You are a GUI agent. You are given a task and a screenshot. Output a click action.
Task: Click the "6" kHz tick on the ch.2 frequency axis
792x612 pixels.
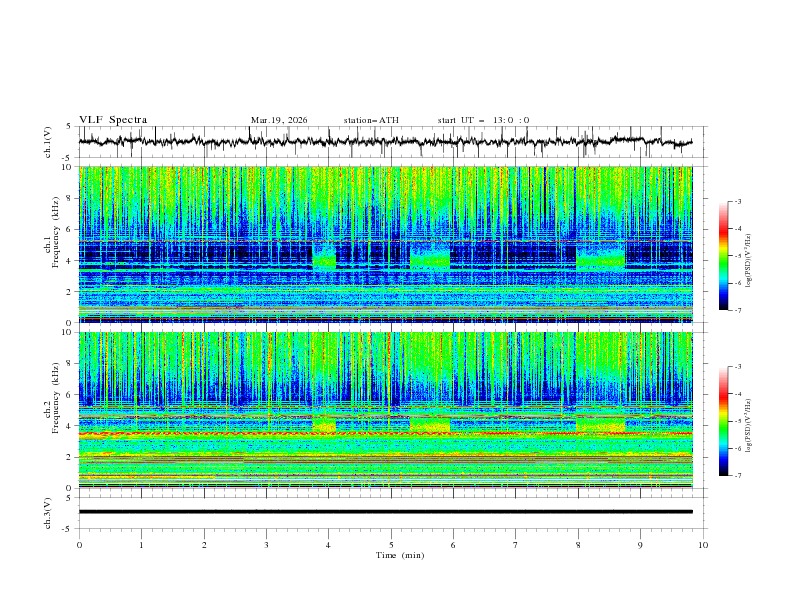70,395
